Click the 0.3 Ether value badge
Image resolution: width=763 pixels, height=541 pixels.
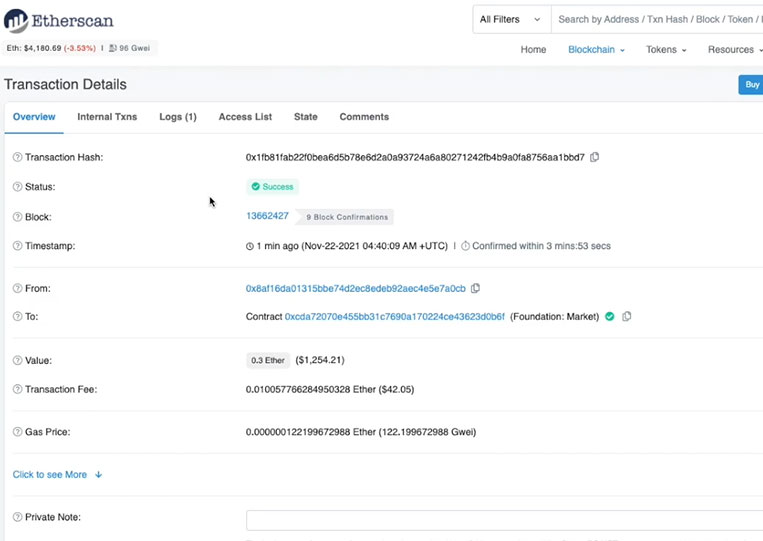pos(268,361)
